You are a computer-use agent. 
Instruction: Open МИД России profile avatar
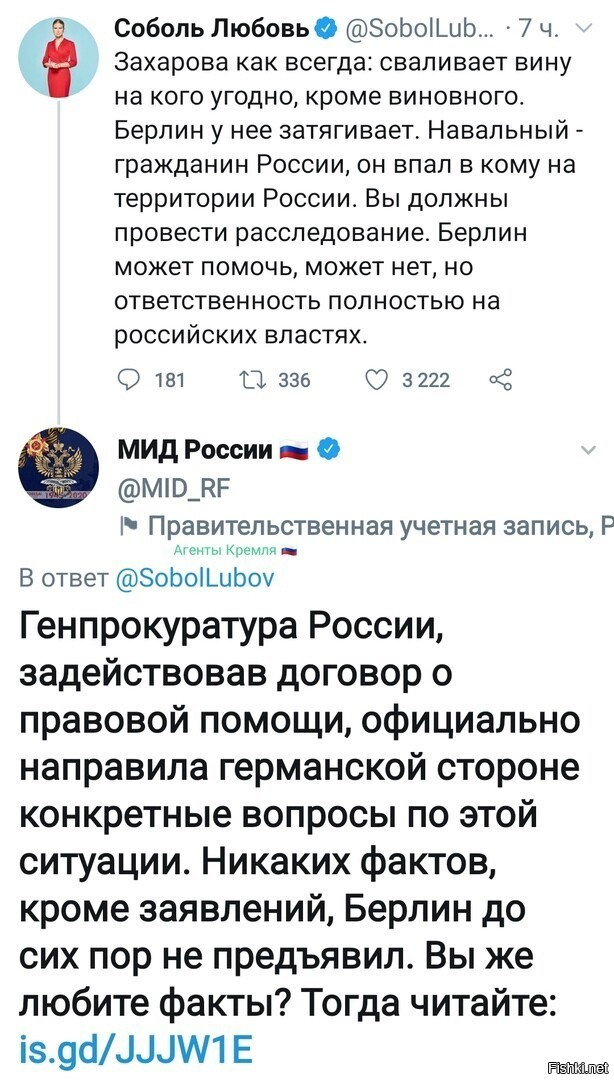click(58, 468)
